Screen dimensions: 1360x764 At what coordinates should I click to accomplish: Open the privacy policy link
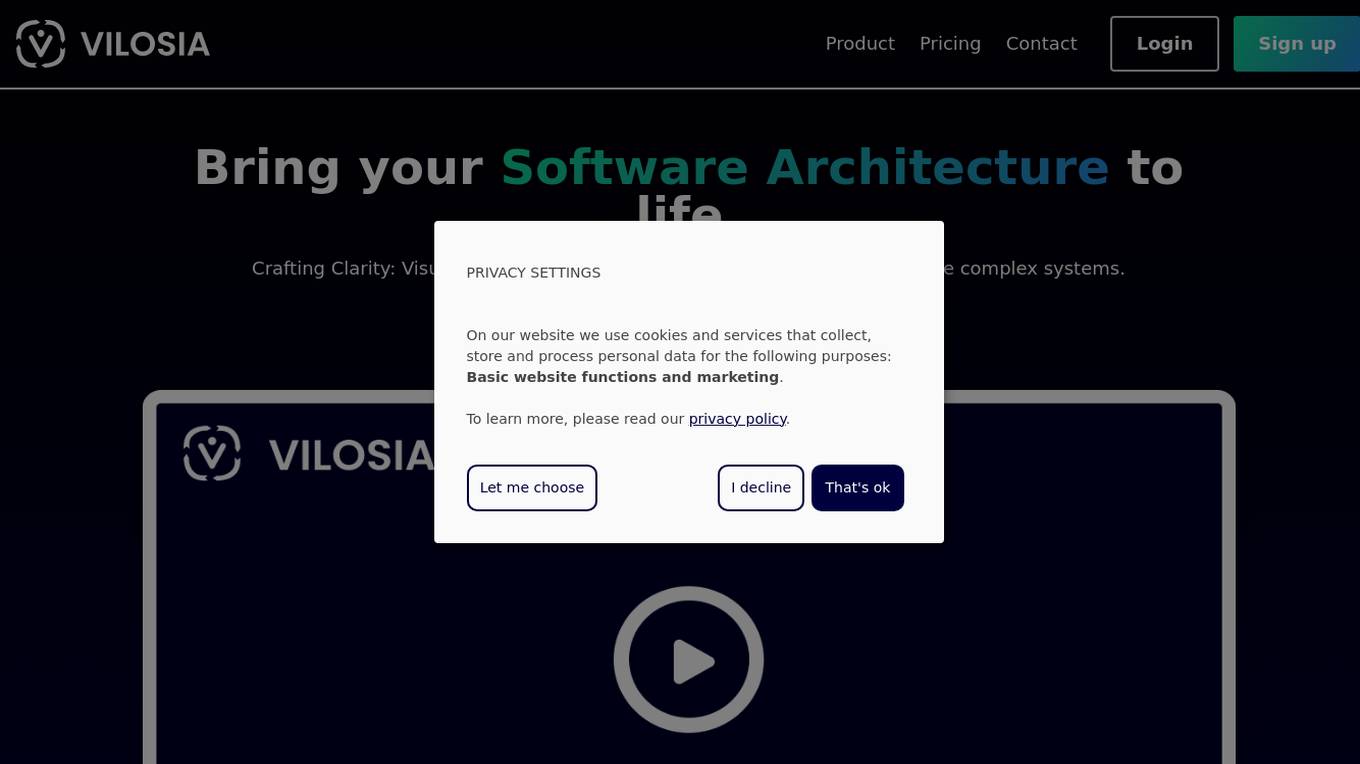coord(737,419)
